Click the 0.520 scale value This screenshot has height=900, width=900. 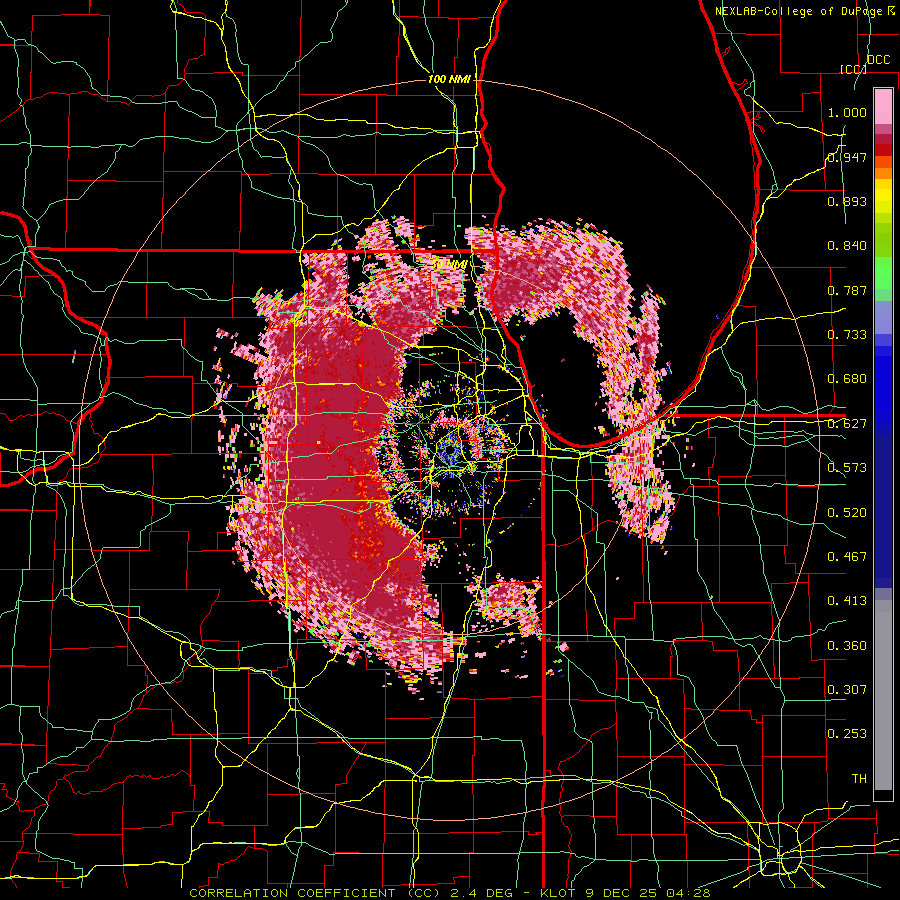coord(847,513)
